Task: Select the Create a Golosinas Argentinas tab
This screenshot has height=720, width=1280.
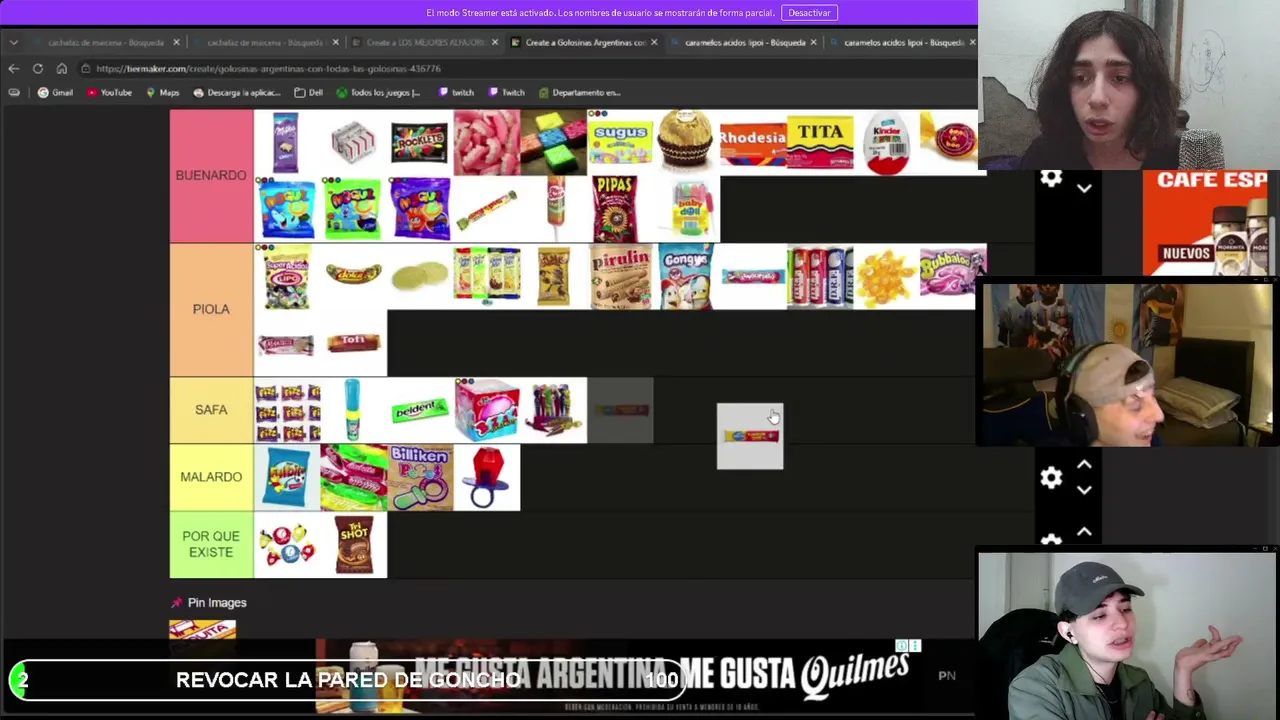Action: (585, 42)
